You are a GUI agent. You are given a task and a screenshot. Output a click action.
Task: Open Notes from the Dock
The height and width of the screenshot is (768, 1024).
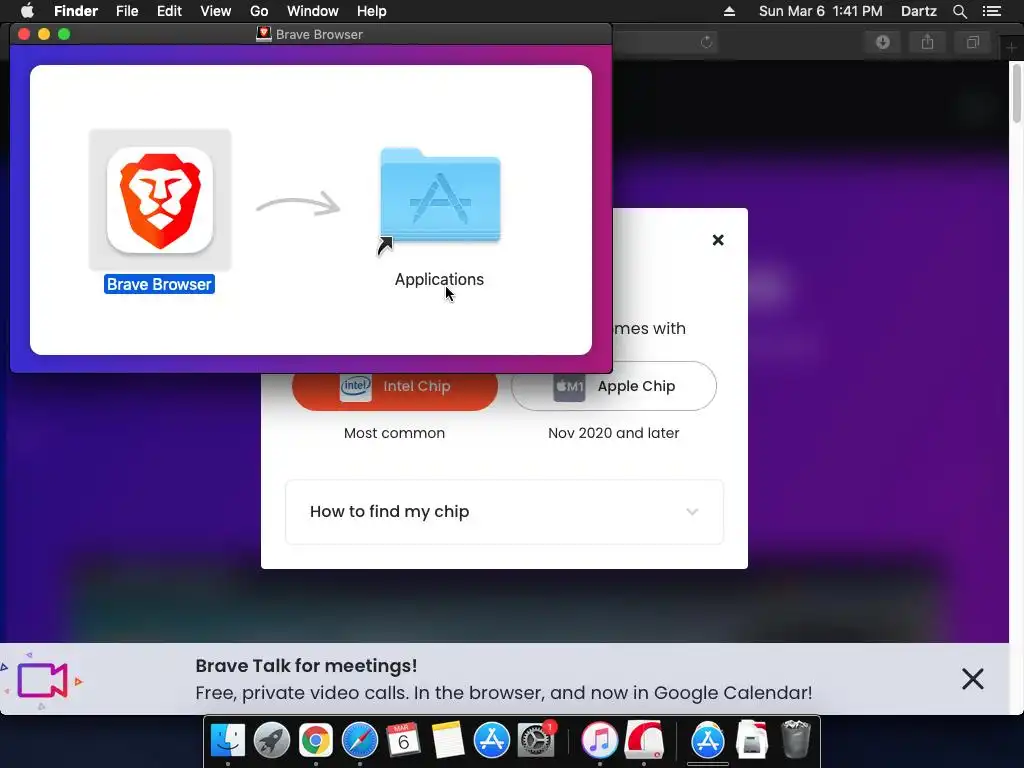pos(447,740)
